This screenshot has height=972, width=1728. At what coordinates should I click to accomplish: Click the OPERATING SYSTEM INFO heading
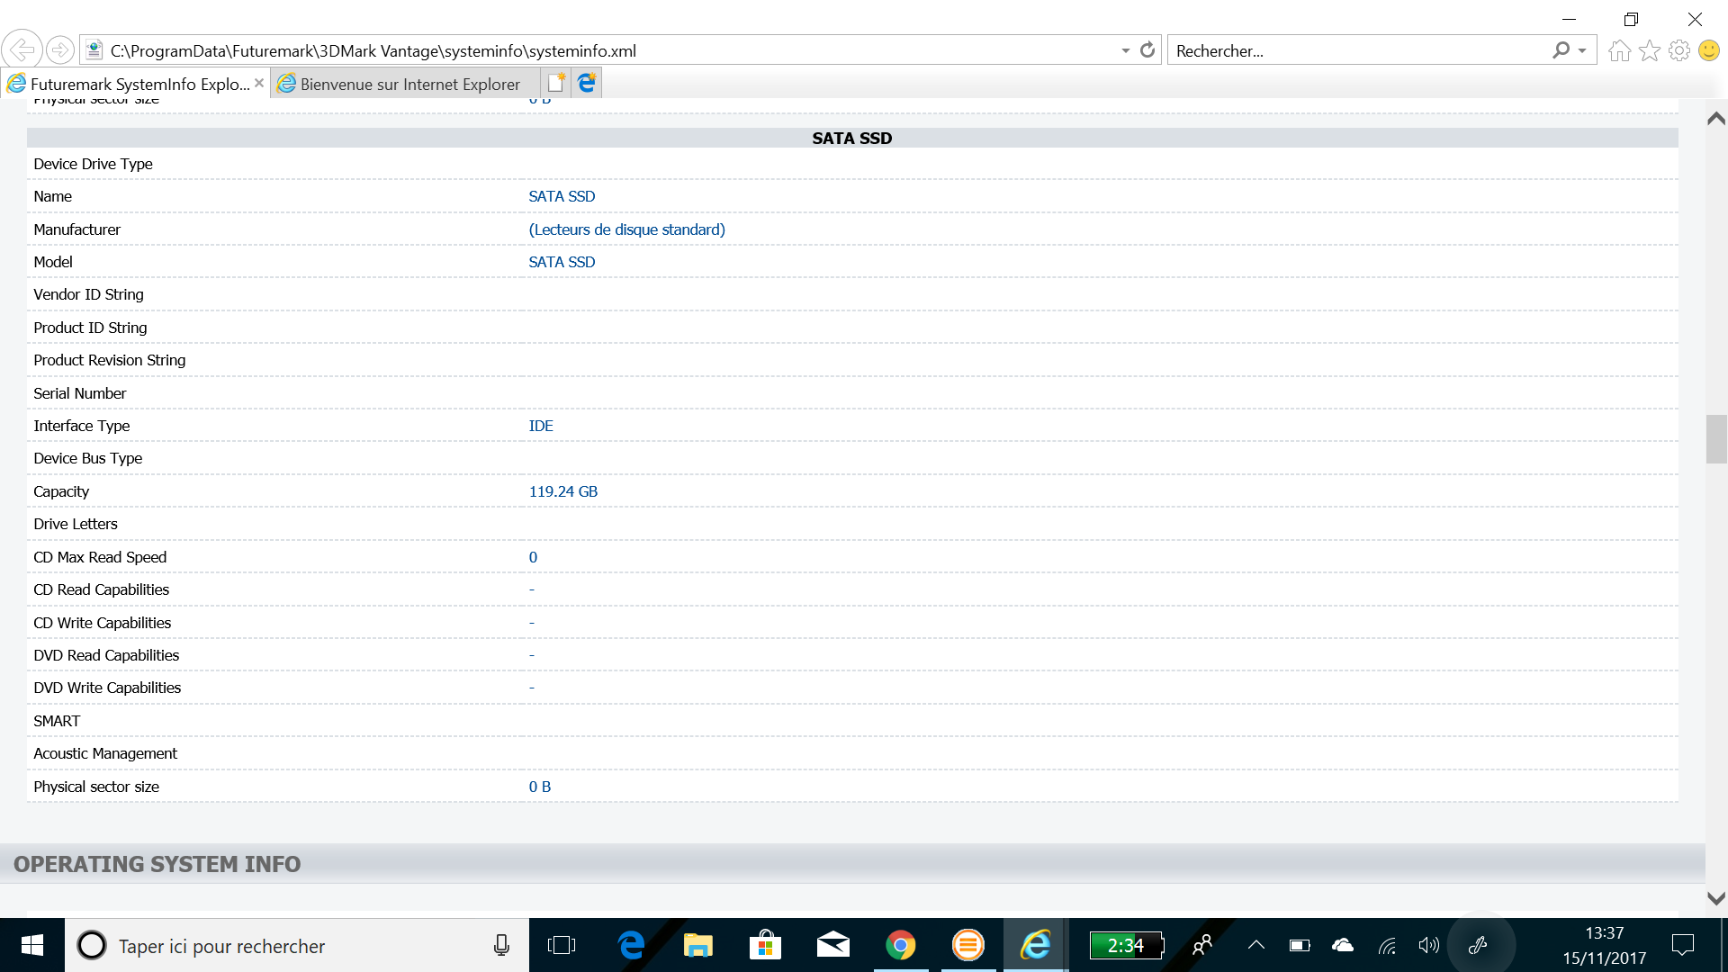tap(157, 864)
